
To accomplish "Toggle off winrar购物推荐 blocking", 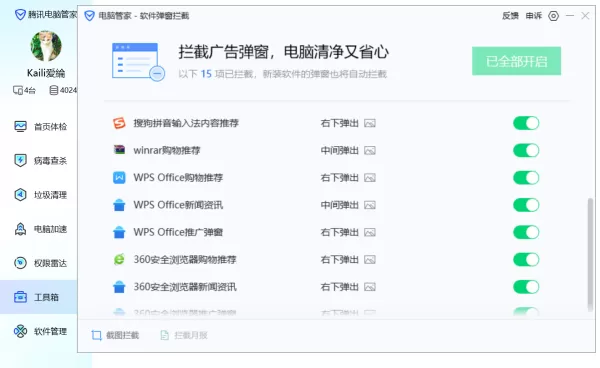I will point(526,150).
